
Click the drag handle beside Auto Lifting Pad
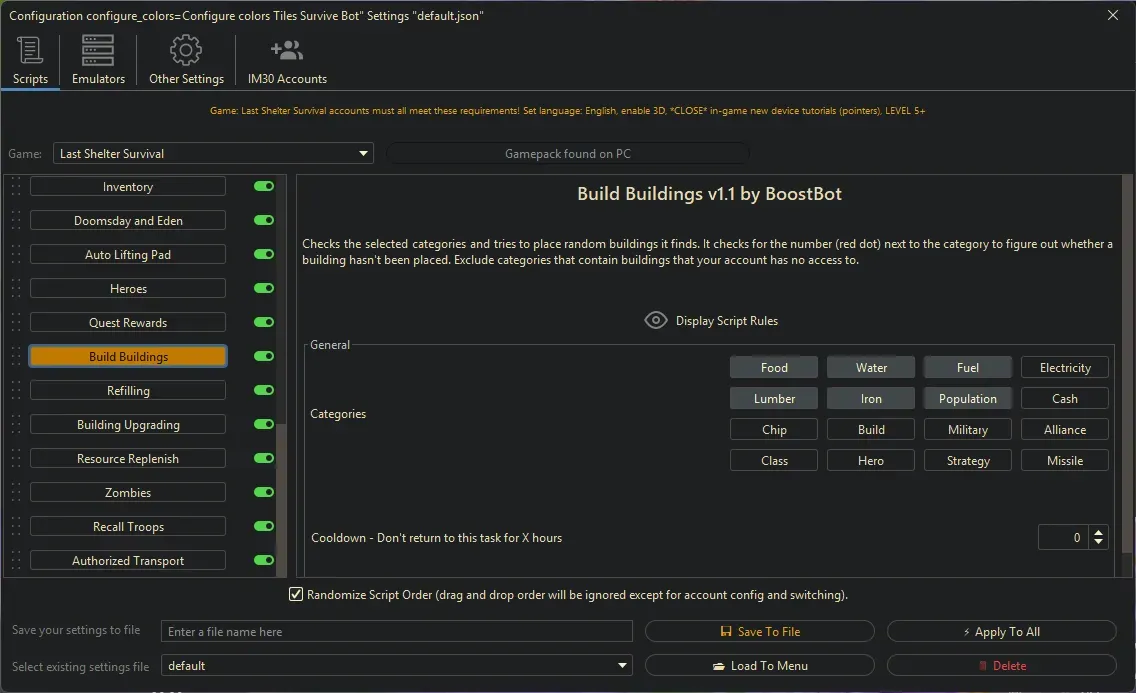coord(16,255)
